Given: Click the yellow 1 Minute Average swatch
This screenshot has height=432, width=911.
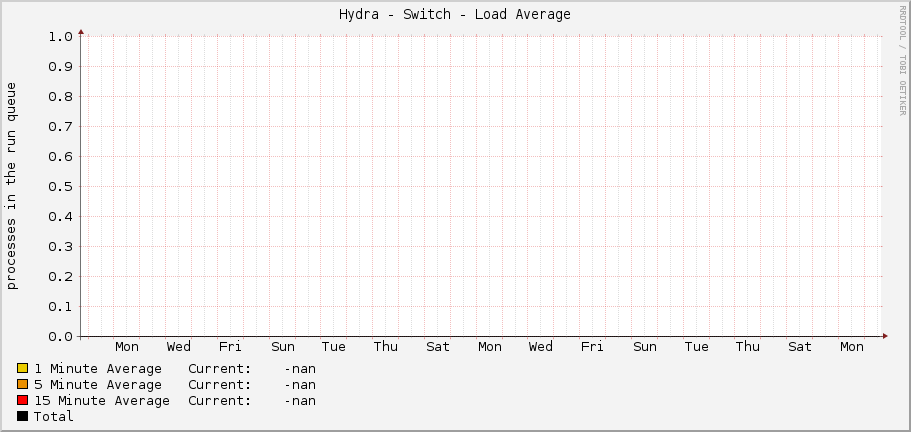Looking at the screenshot, I should point(23,368).
